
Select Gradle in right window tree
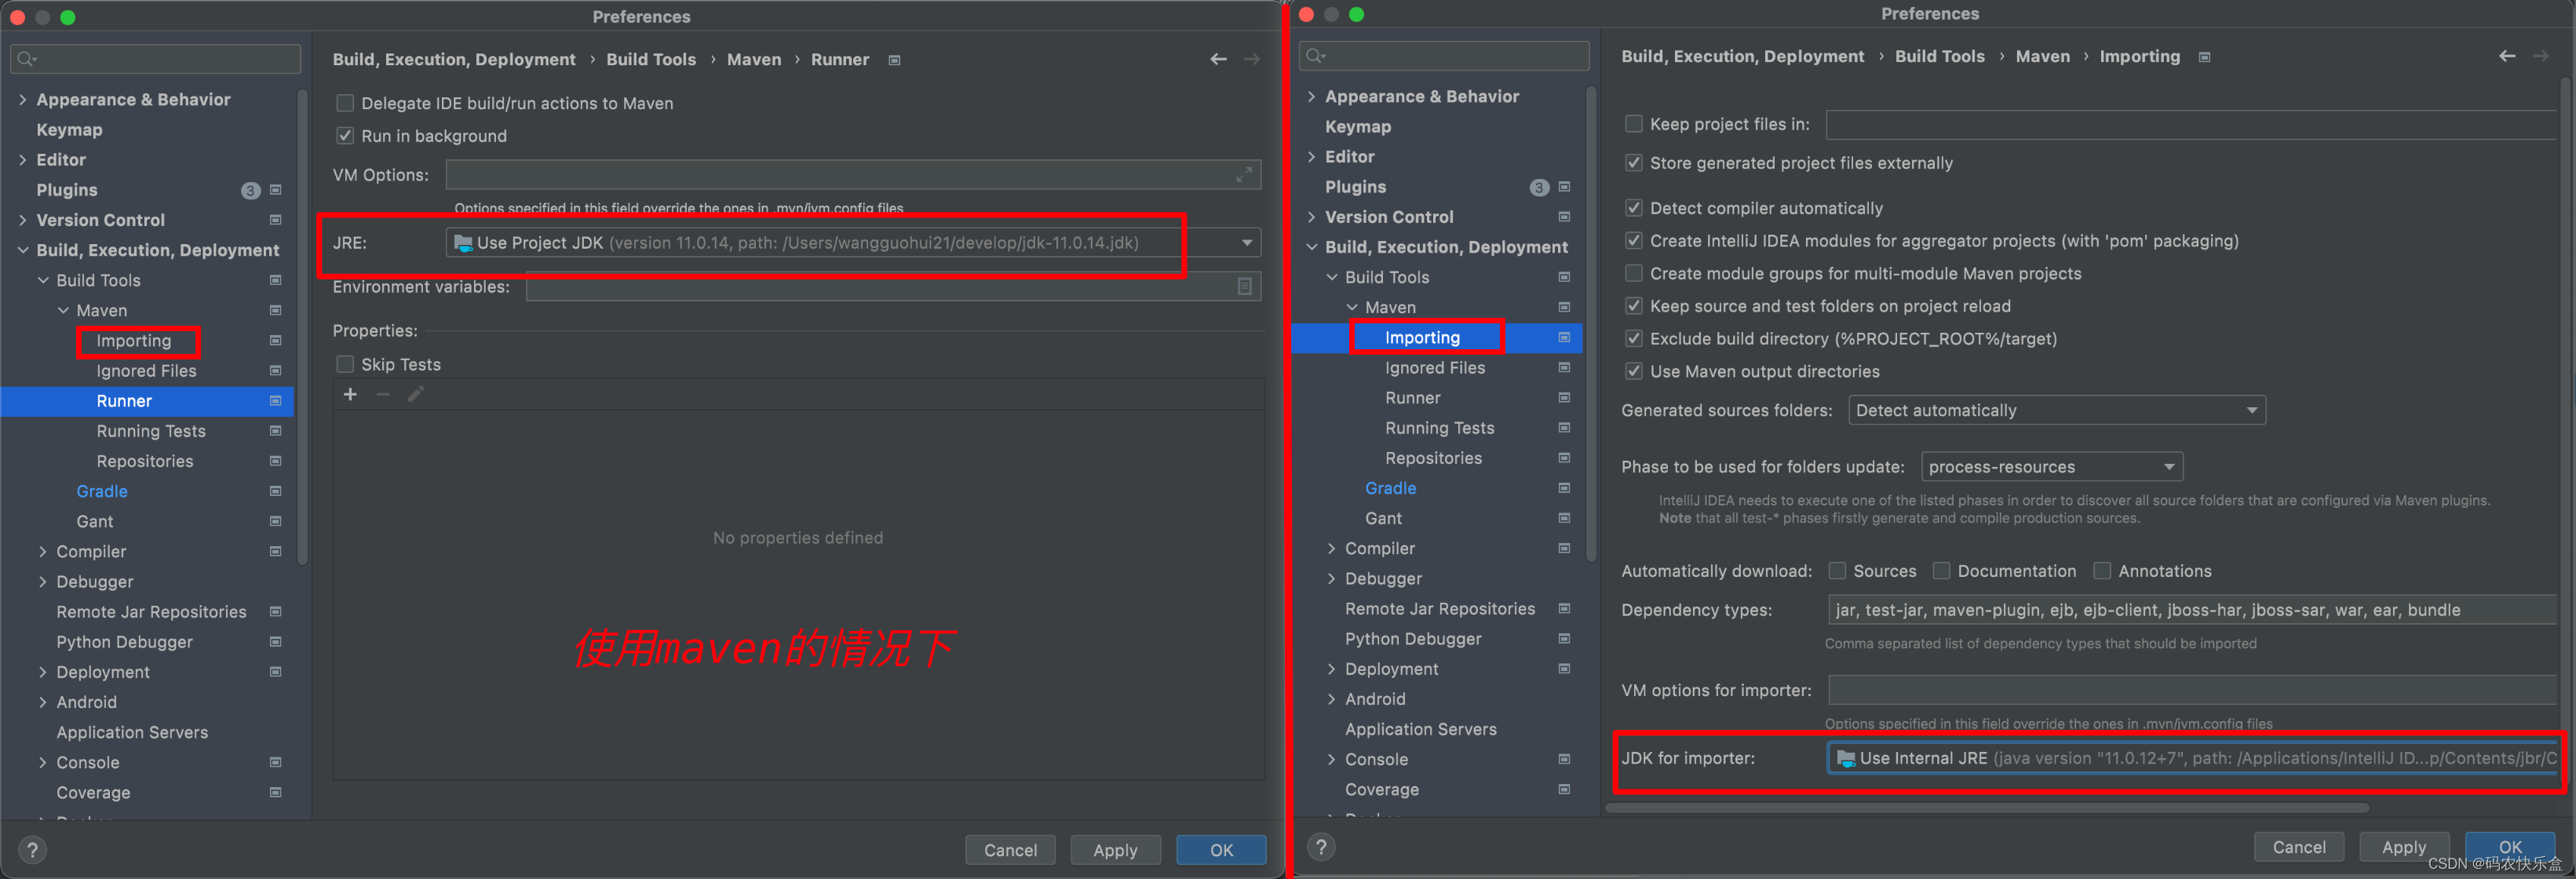1391,488
